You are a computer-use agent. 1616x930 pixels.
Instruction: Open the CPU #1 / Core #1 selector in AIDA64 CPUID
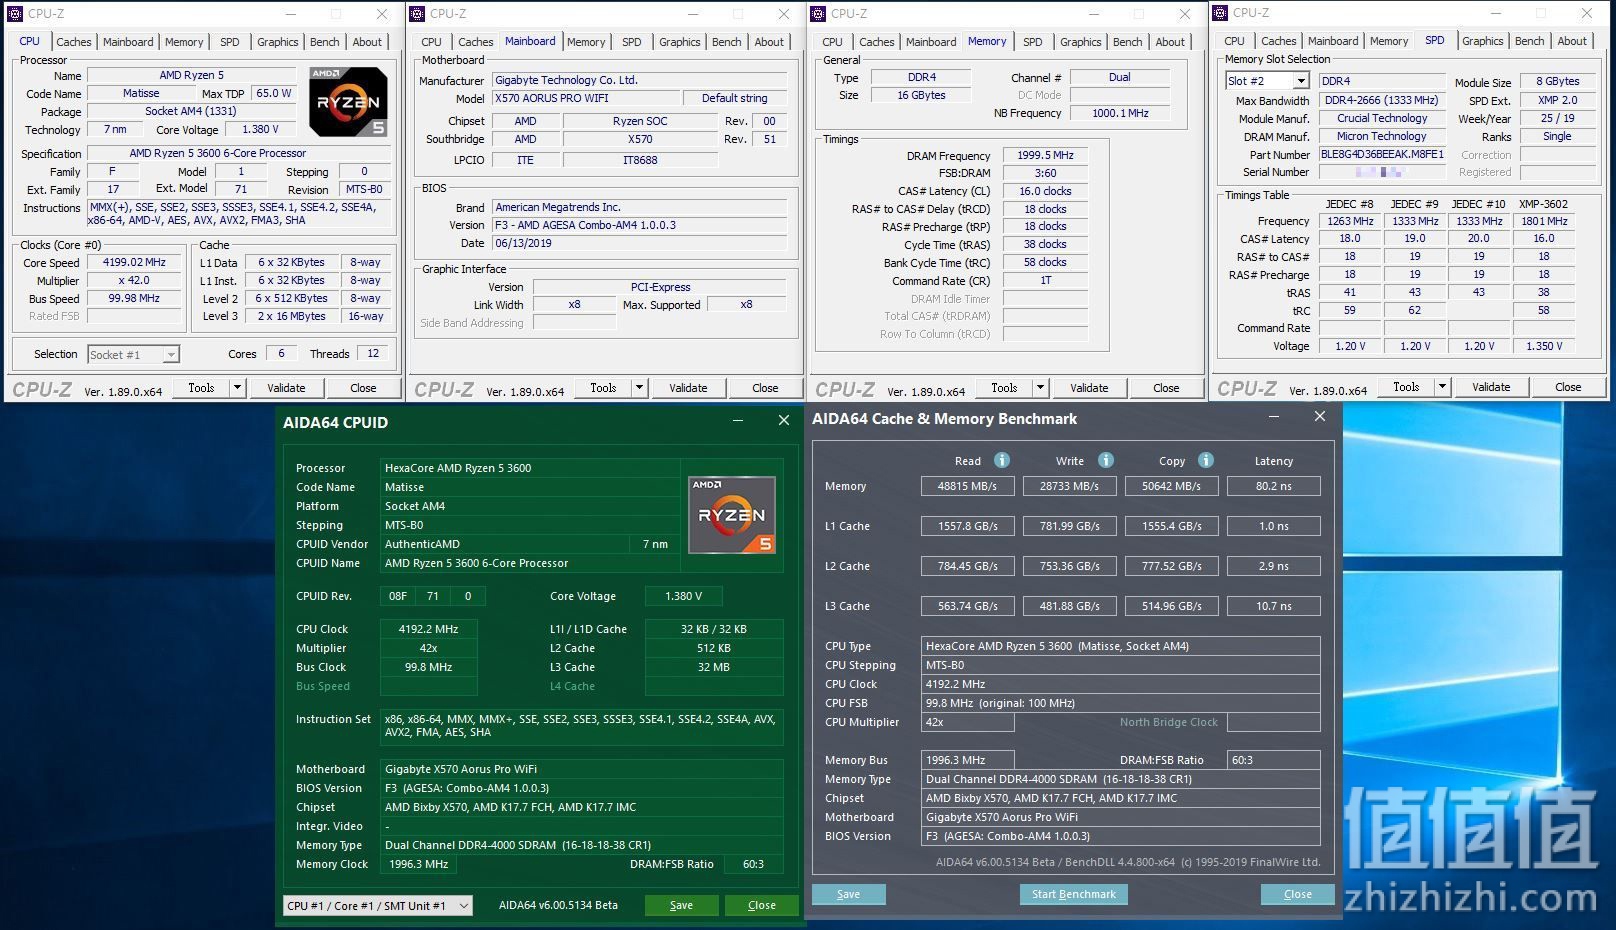(x=378, y=905)
